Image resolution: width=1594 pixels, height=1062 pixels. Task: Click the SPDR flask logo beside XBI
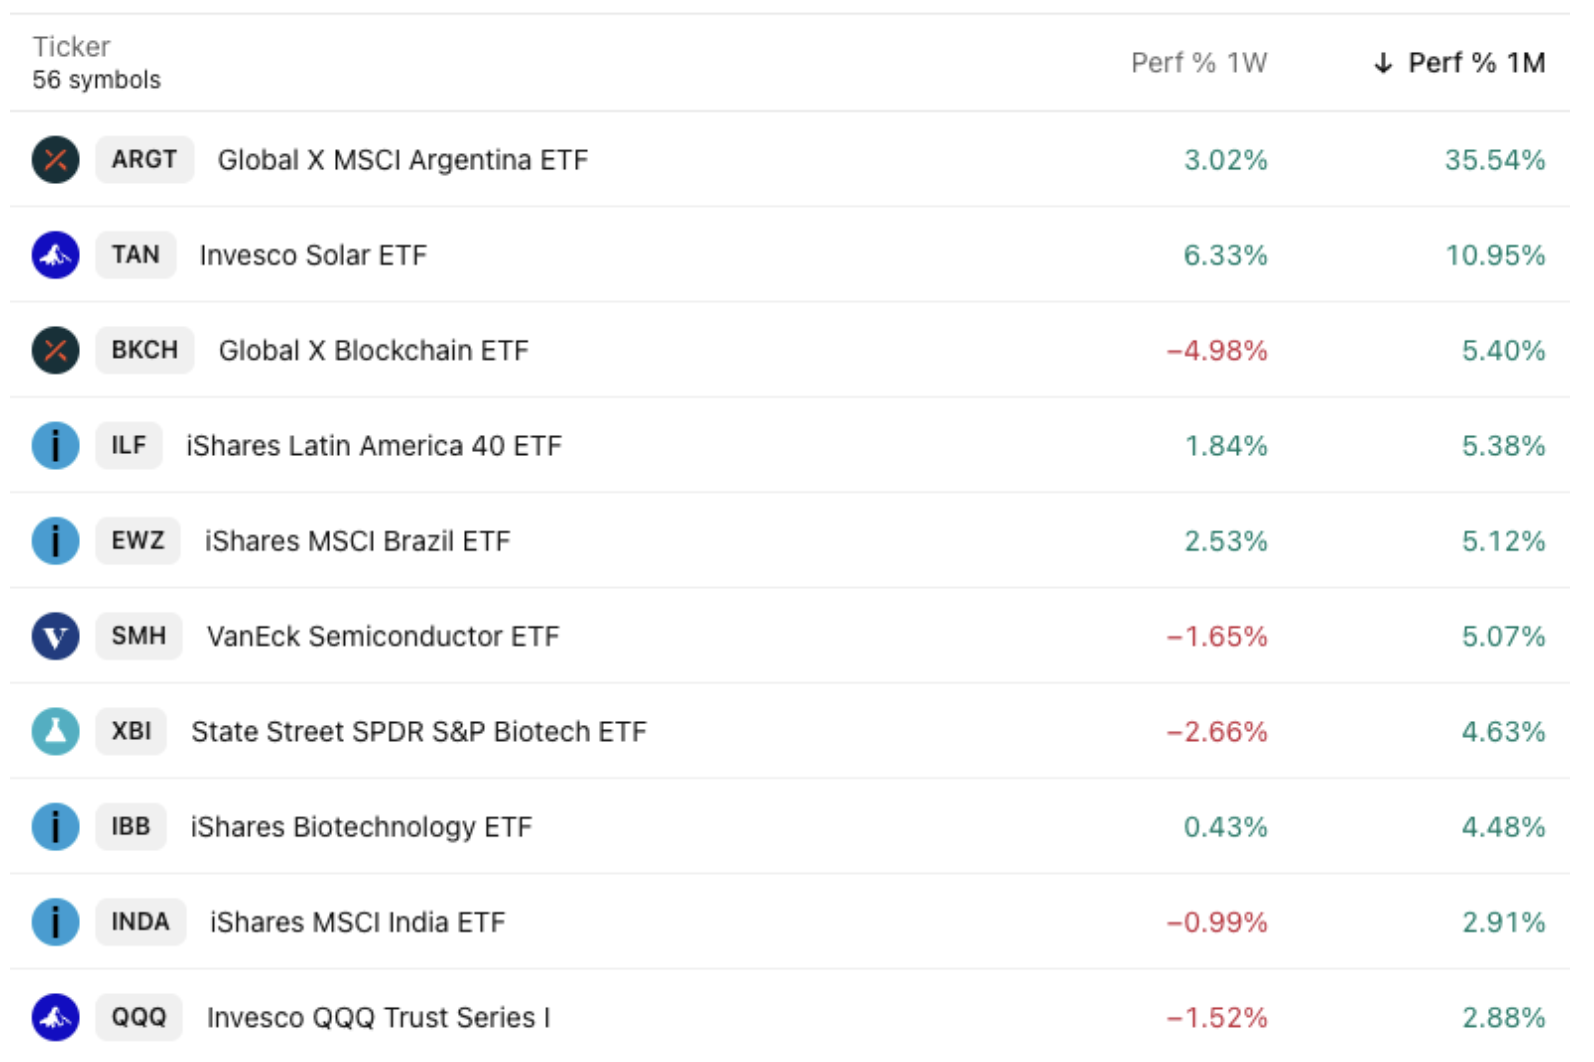coord(55,731)
